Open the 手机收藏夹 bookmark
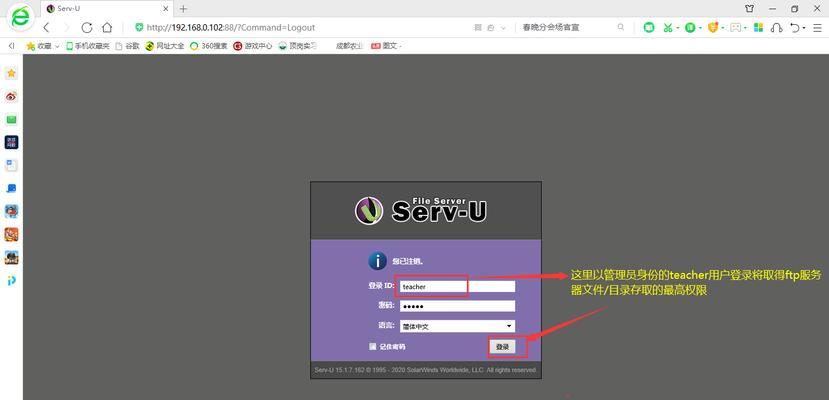Image resolution: width=829 pixels, height=400 pixels. [88, 46]
